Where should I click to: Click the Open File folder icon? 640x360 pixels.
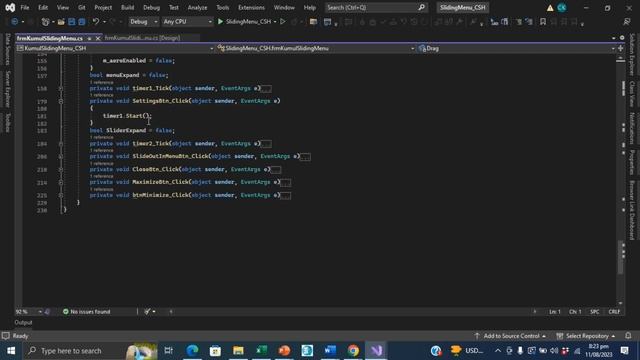pyautogui.click(x=61, y=22)
